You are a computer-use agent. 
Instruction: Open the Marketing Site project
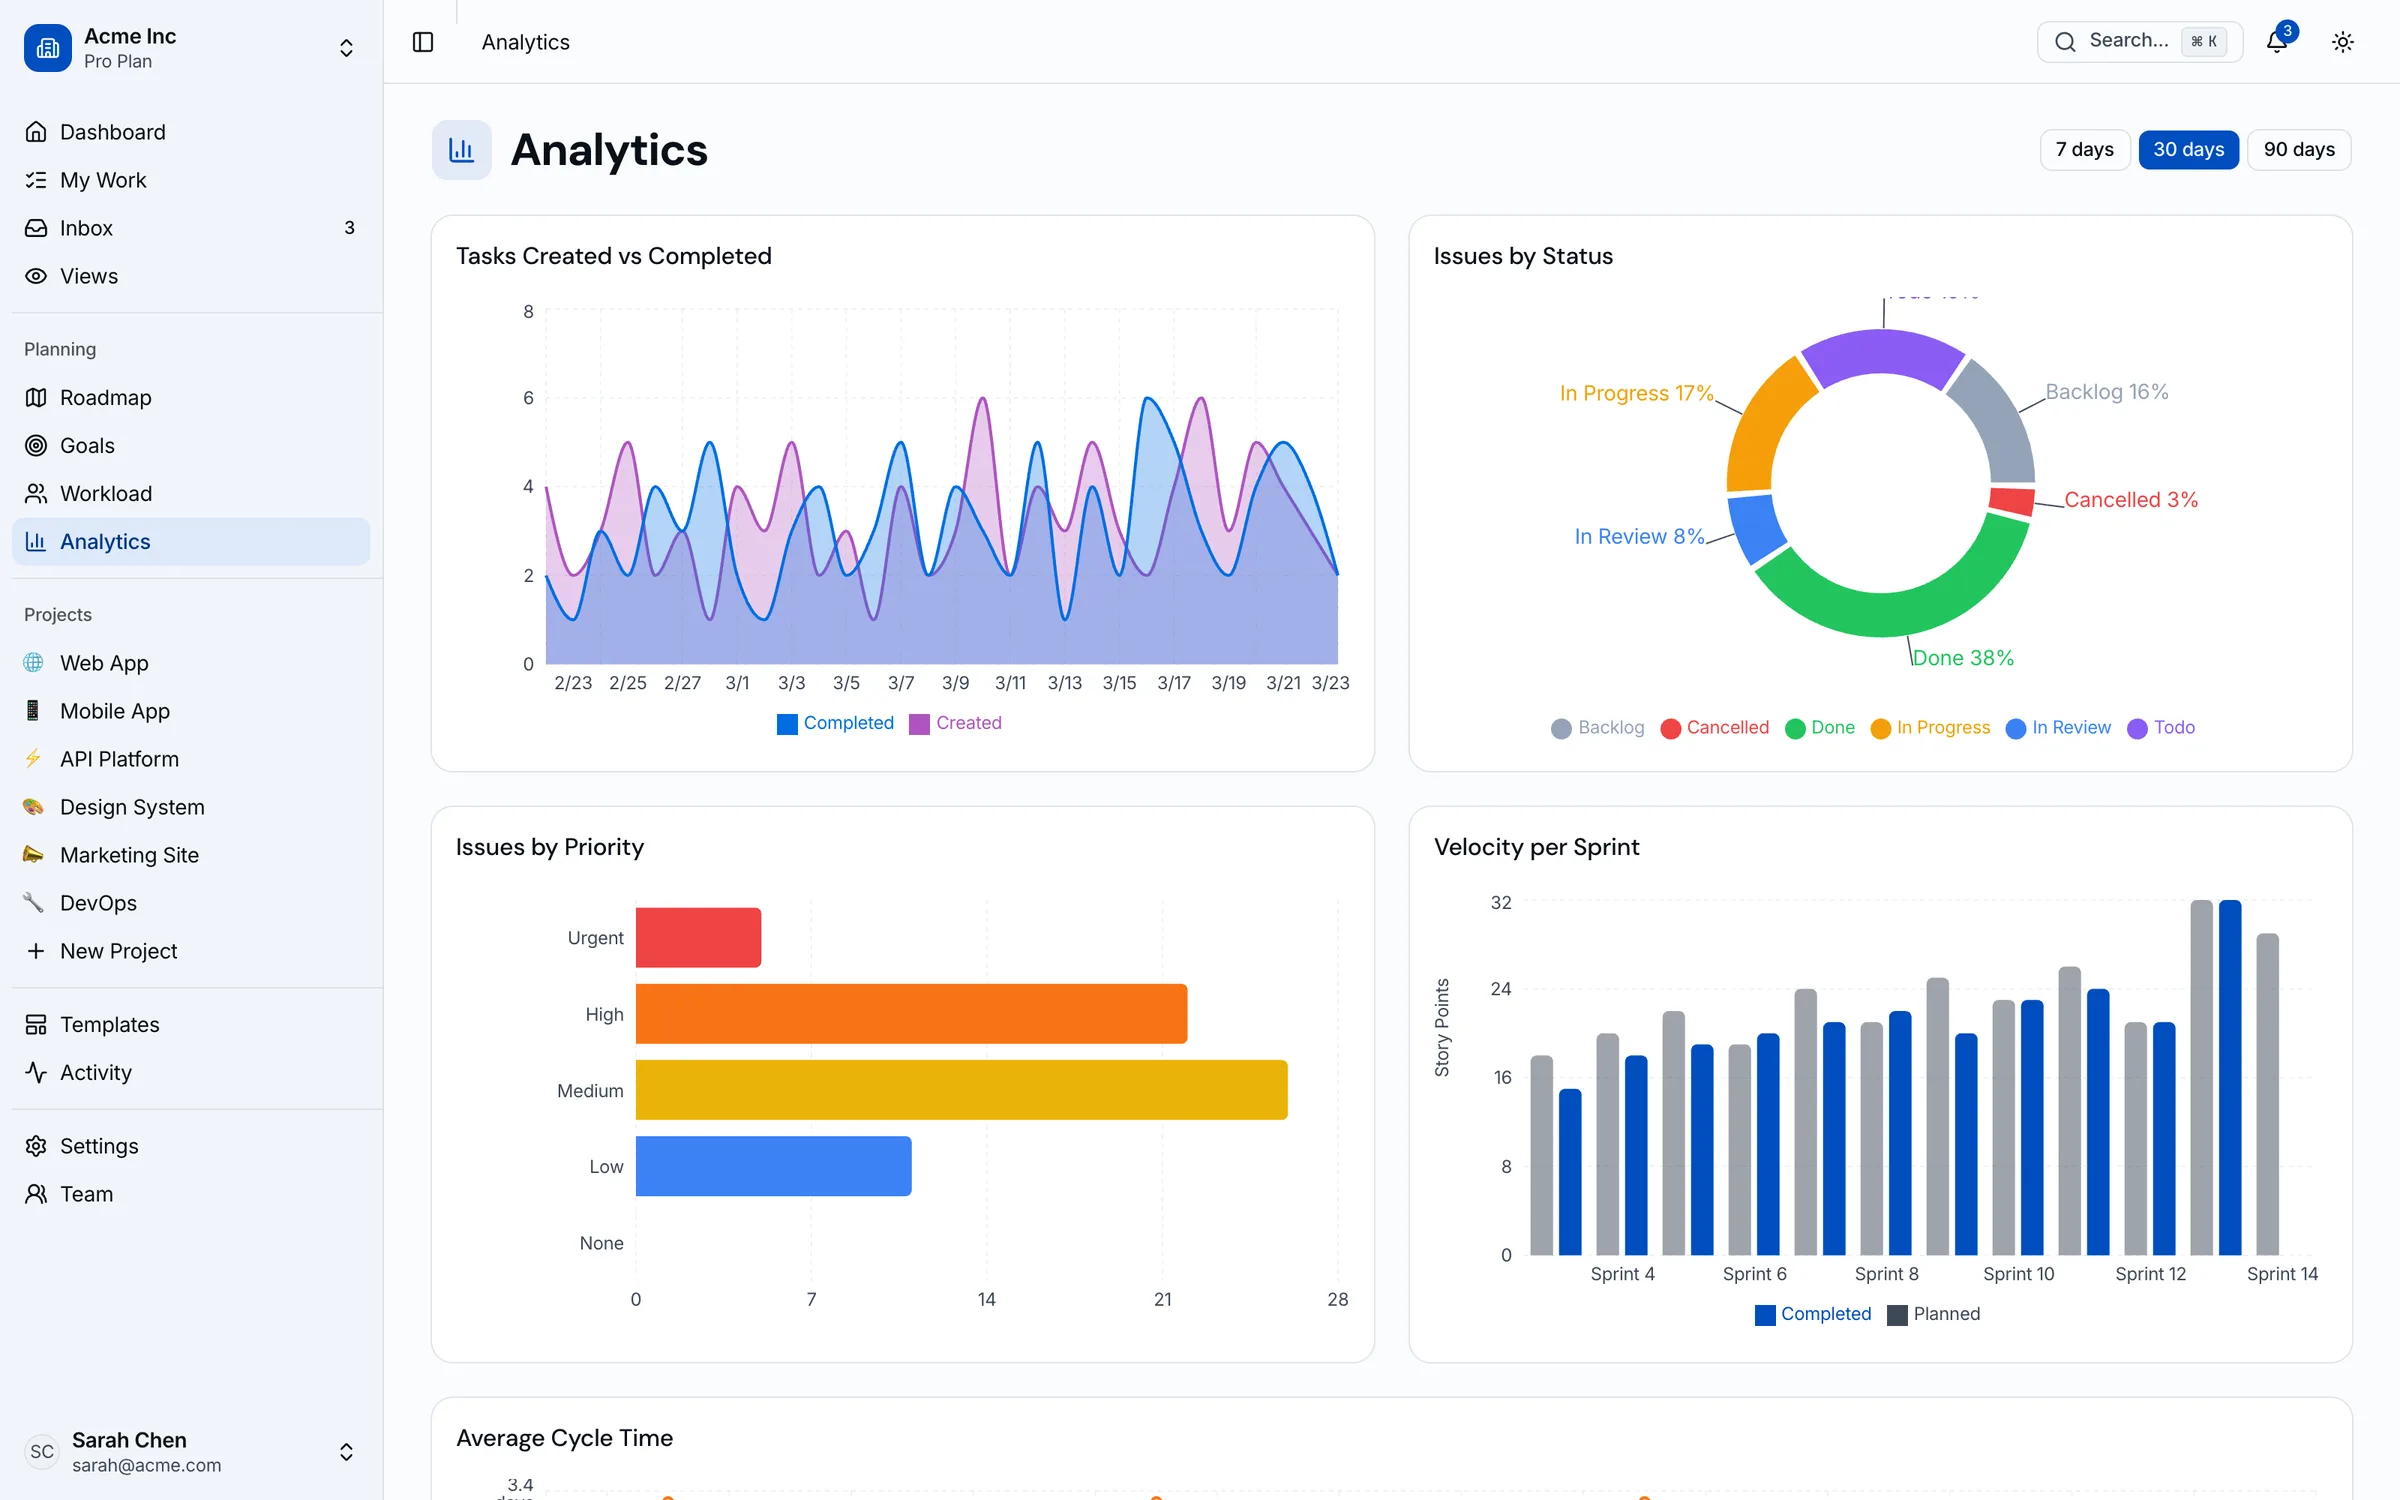191,855
